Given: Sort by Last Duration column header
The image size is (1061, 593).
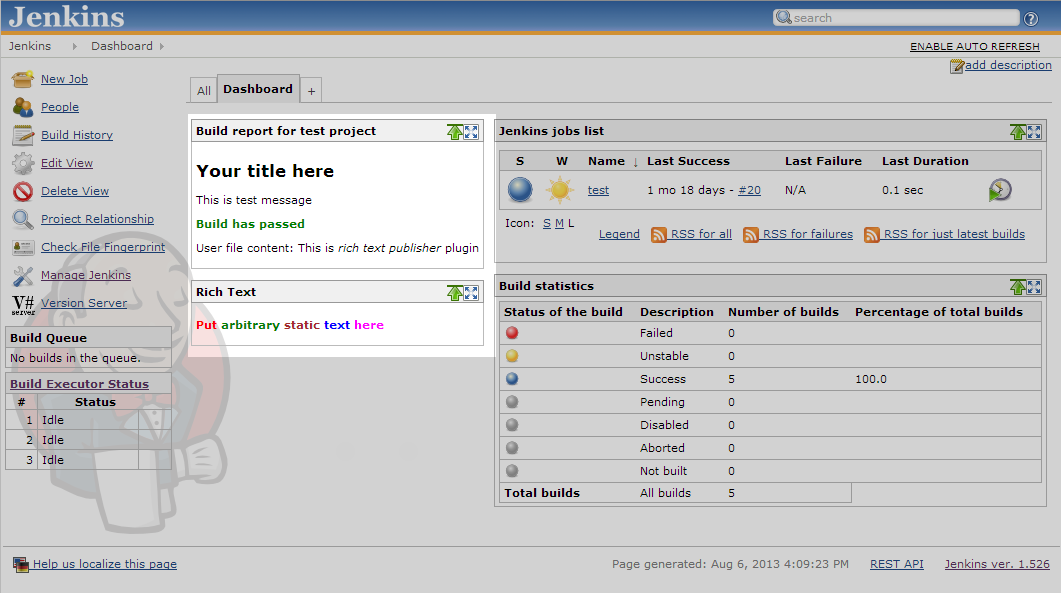Looking at the screenshot, I should [925, 161].
